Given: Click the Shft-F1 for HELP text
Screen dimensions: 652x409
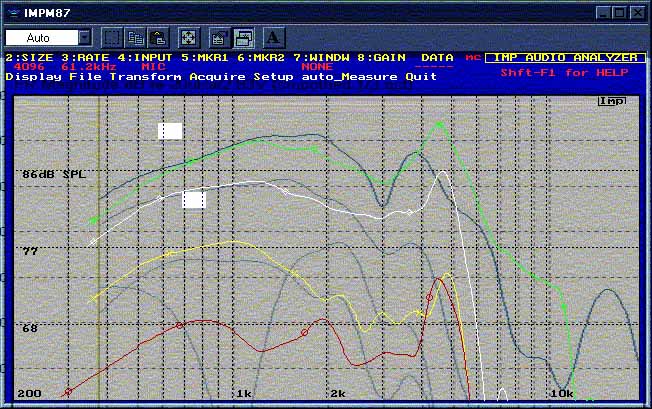Looking at the screenshot, I should pyautogui.click(x=565, y=72).
